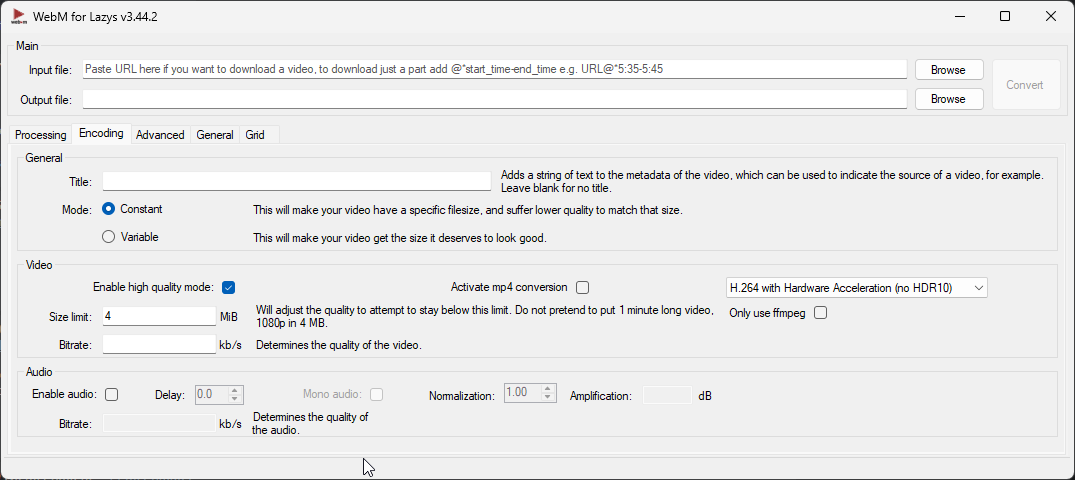Click the Normalization value field
The image size is (1075, 480).
click(522, 394)
